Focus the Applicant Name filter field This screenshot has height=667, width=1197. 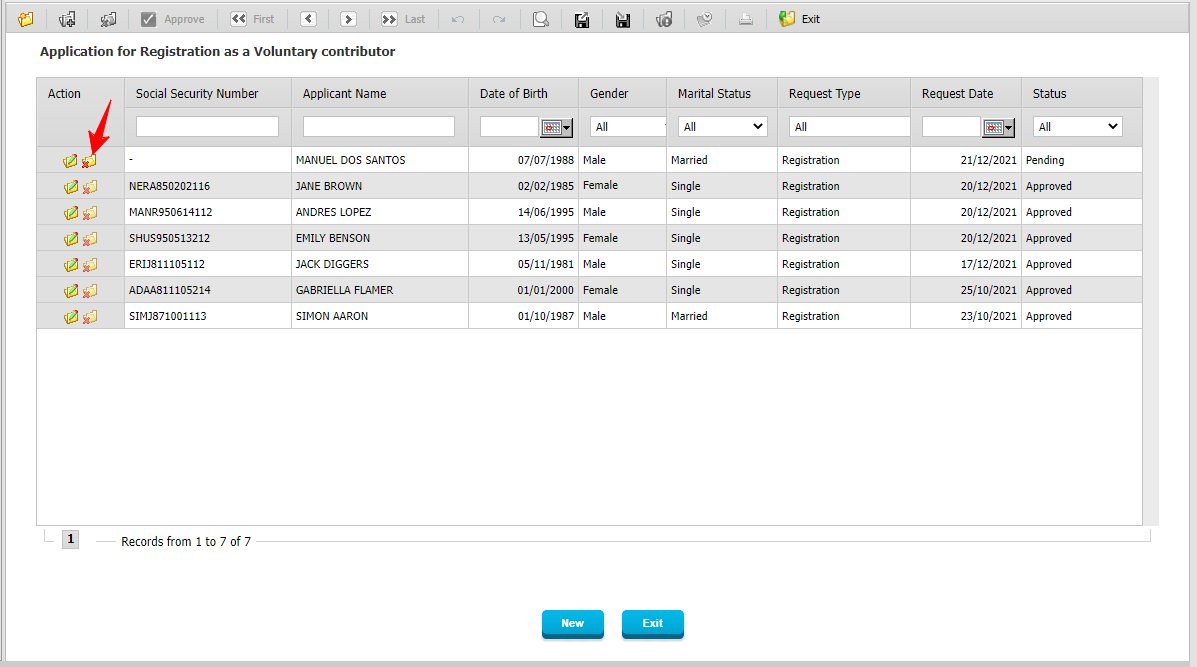(379, 127)
